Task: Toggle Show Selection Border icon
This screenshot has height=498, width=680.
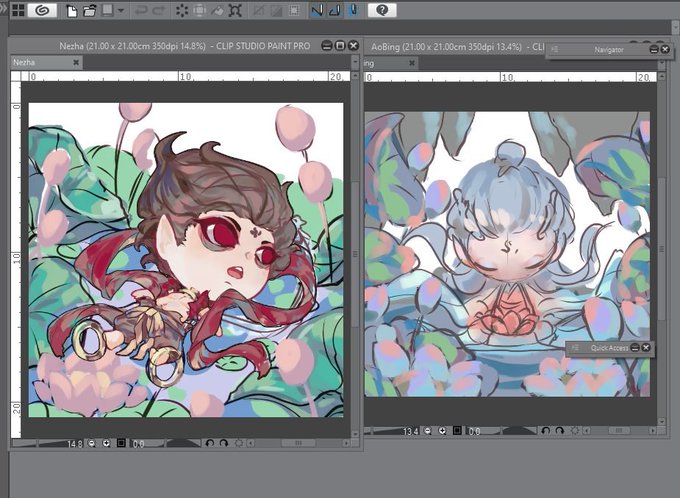Action: (294, 11)
